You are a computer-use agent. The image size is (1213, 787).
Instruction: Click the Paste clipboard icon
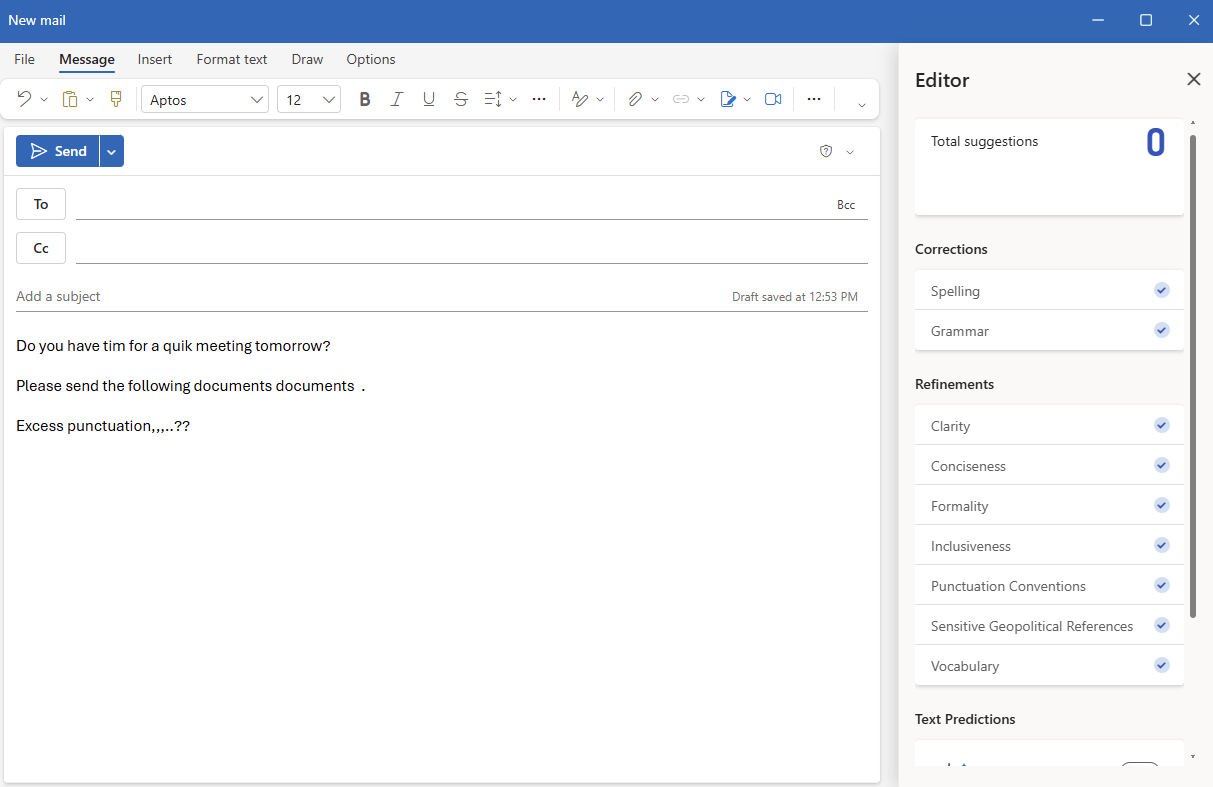pyautogui.click(x=70, y=99)
